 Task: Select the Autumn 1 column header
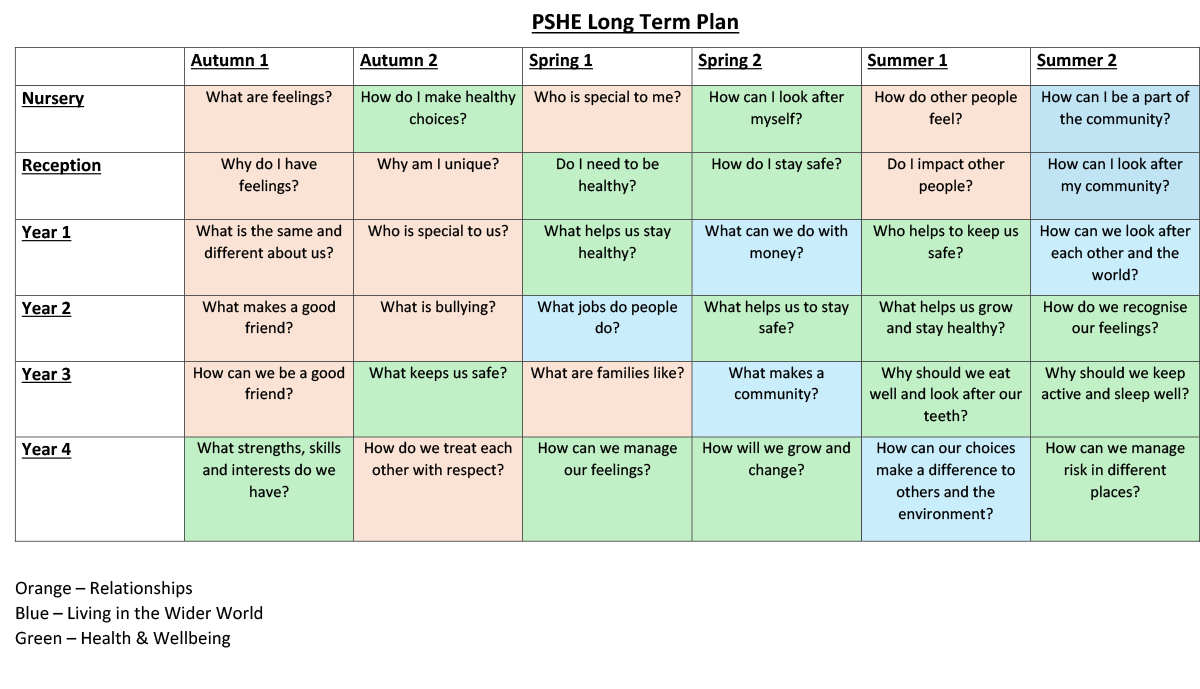229,60
